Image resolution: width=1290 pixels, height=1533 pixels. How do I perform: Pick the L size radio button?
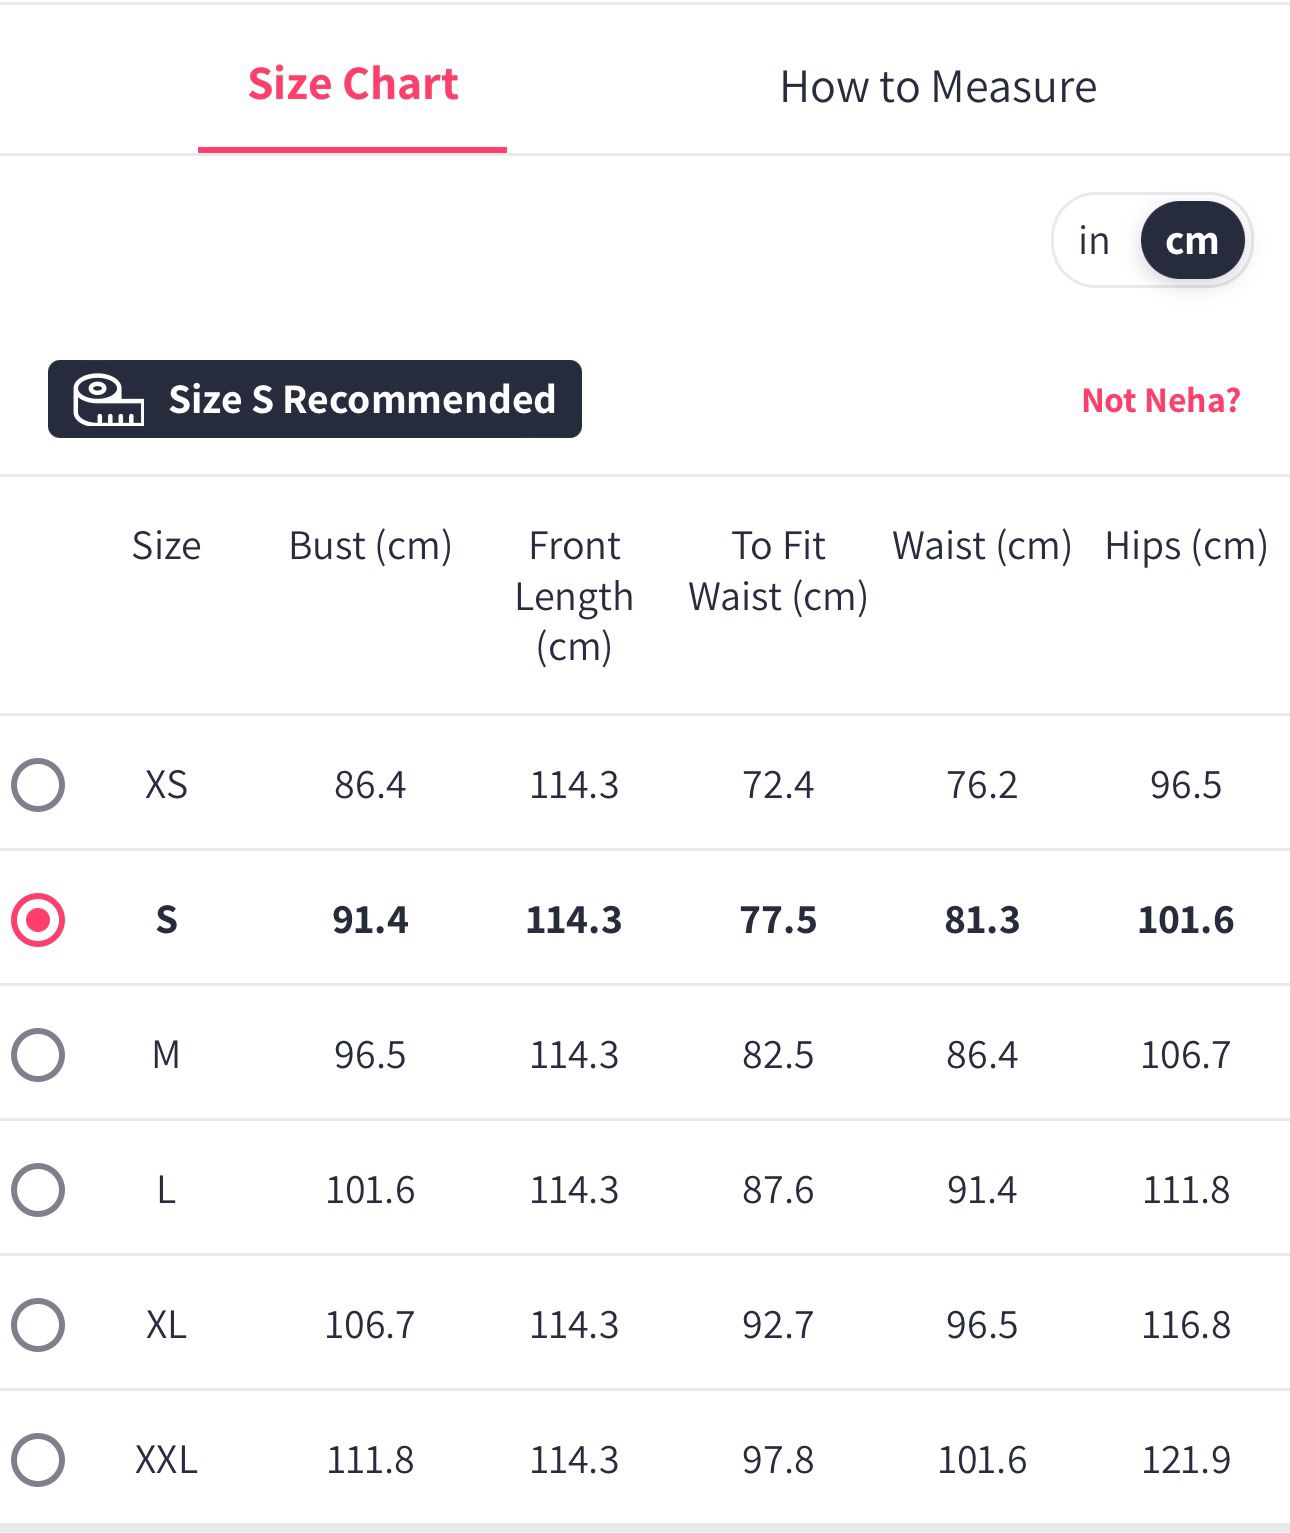tap(38, 1190)
